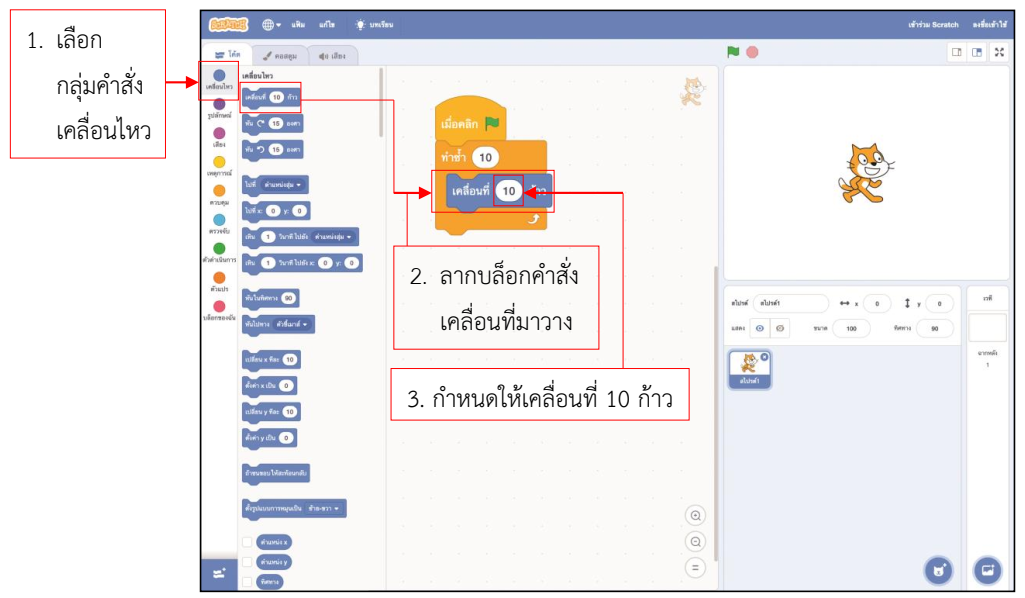This screenshot has height=598, width=1025.
Task: Enable the ตำแหน่ง x stage display checkbox
Action: click(247, 543)
